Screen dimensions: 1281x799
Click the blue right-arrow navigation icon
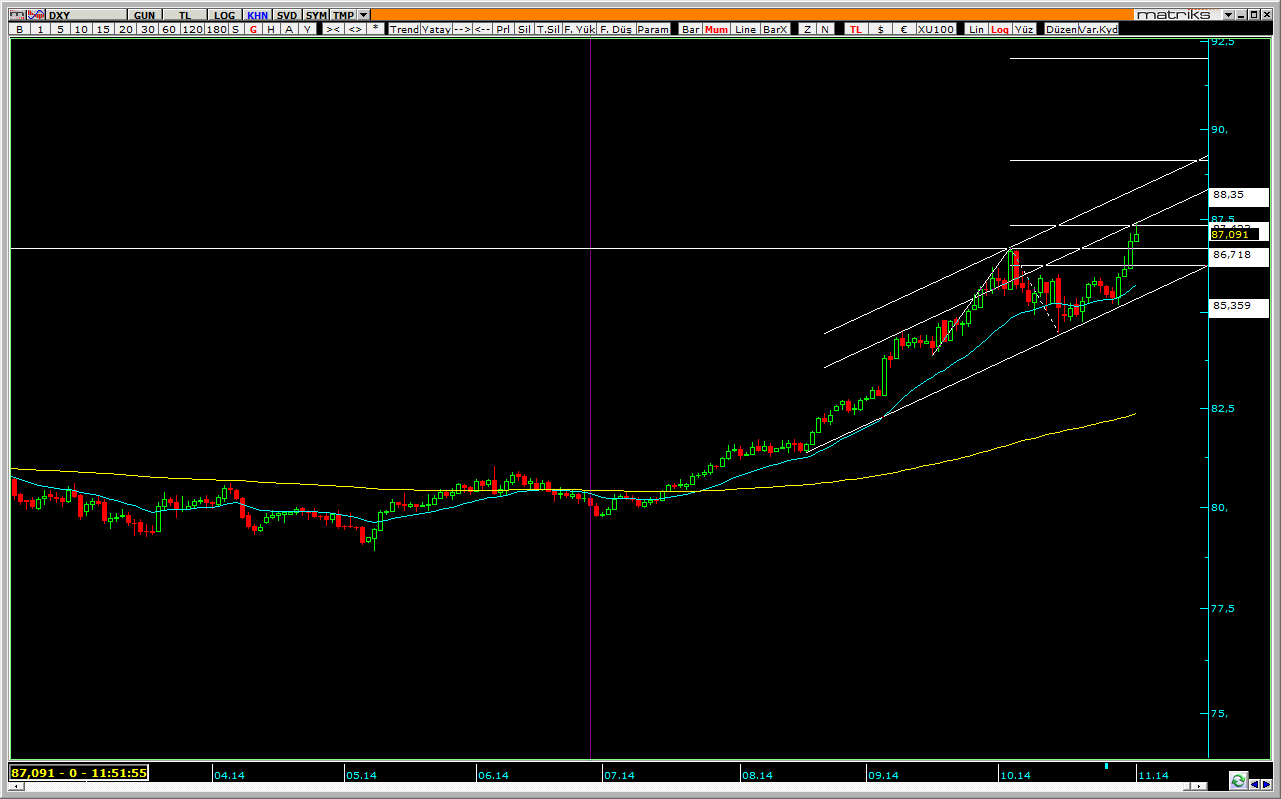1266,784
